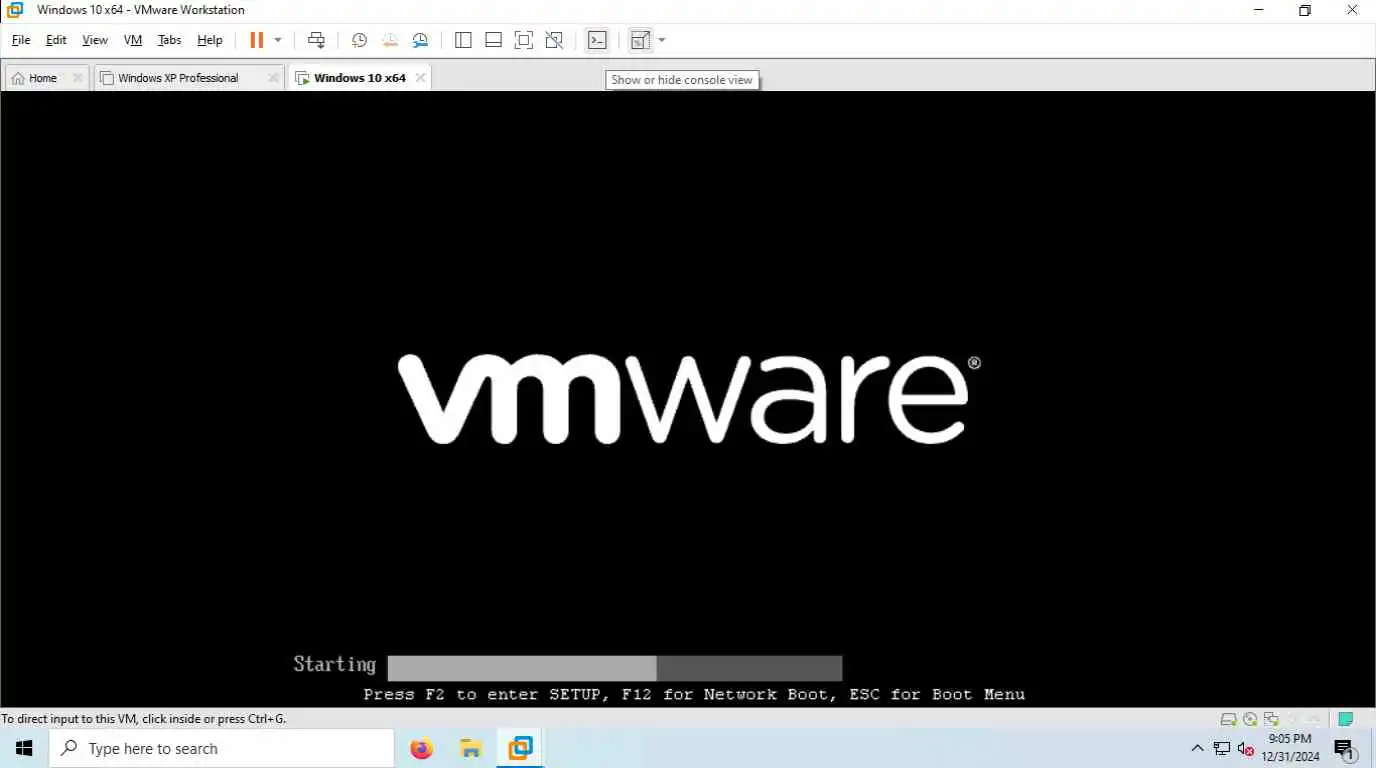Open the power options dropdown arrow
Viewport: 1376px width, 768px height.
point(278,40)
